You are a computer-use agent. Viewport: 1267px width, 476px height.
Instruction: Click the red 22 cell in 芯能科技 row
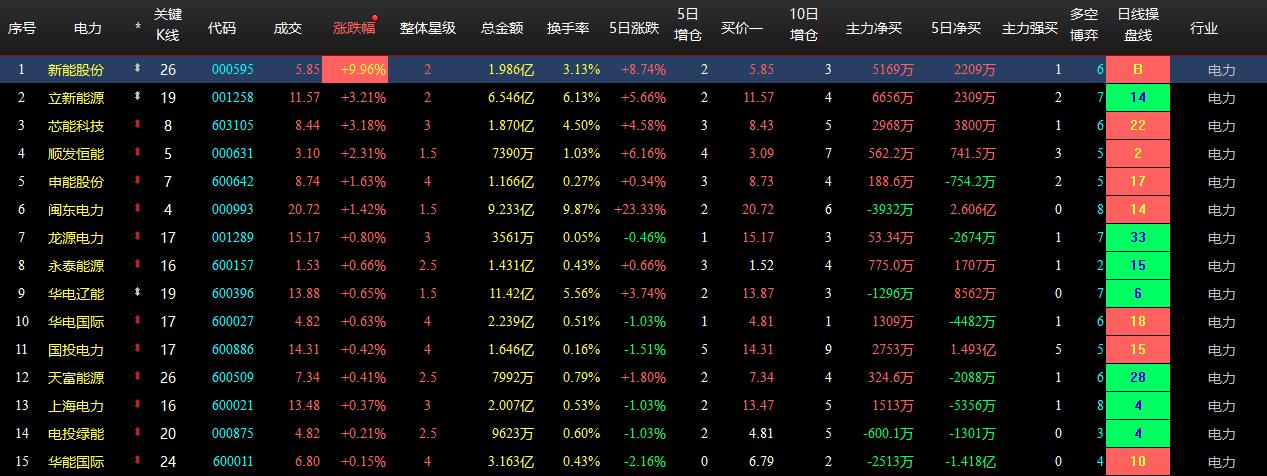click(1138, 126)
